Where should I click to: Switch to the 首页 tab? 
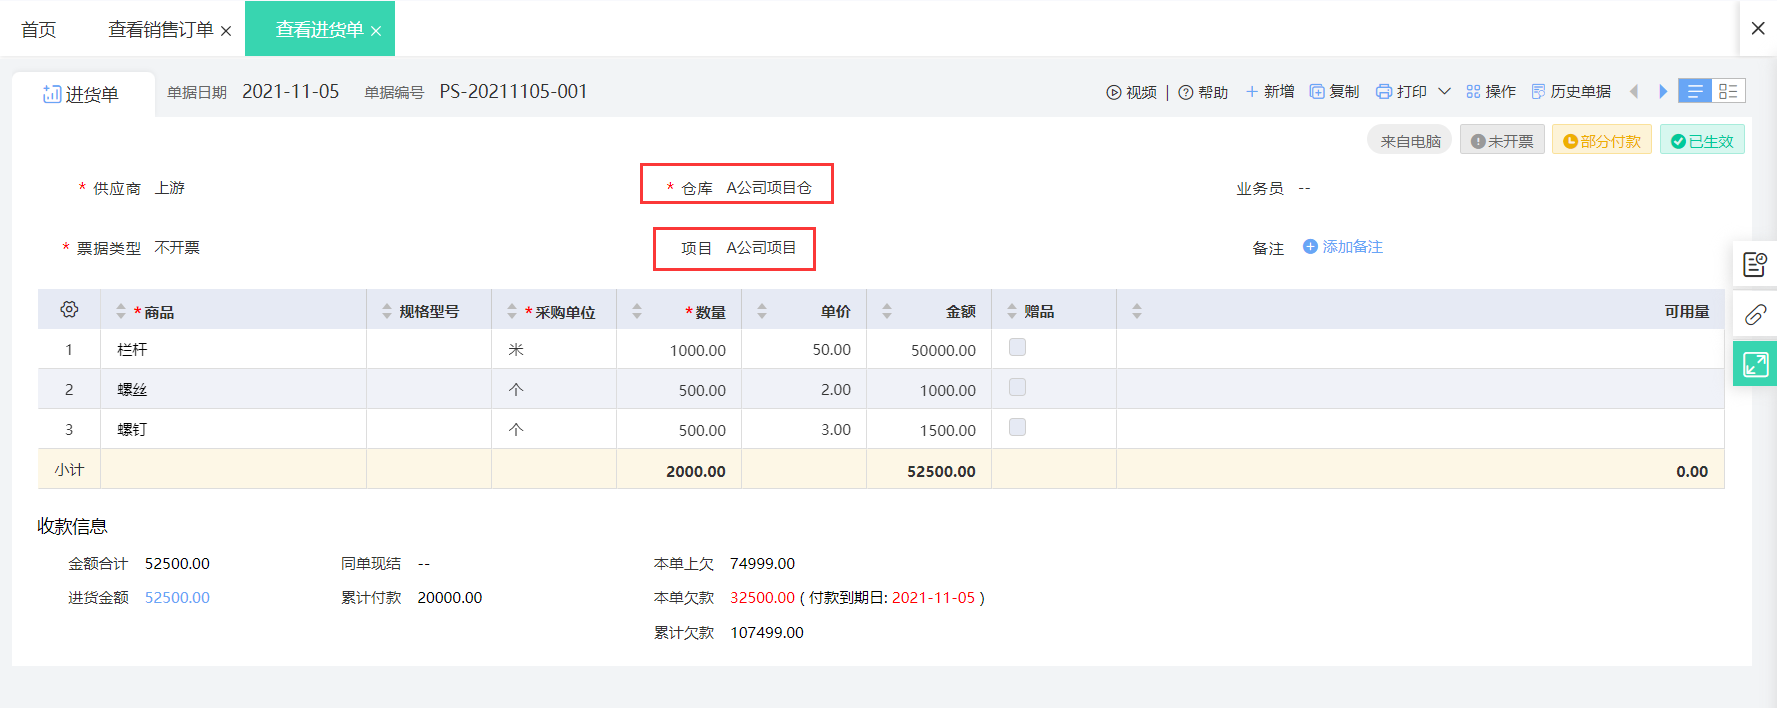[x=39, y=30]
